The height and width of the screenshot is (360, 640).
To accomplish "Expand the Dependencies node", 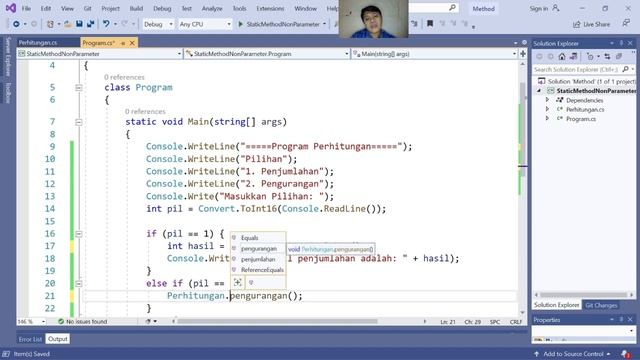I will tap(547, 100).
